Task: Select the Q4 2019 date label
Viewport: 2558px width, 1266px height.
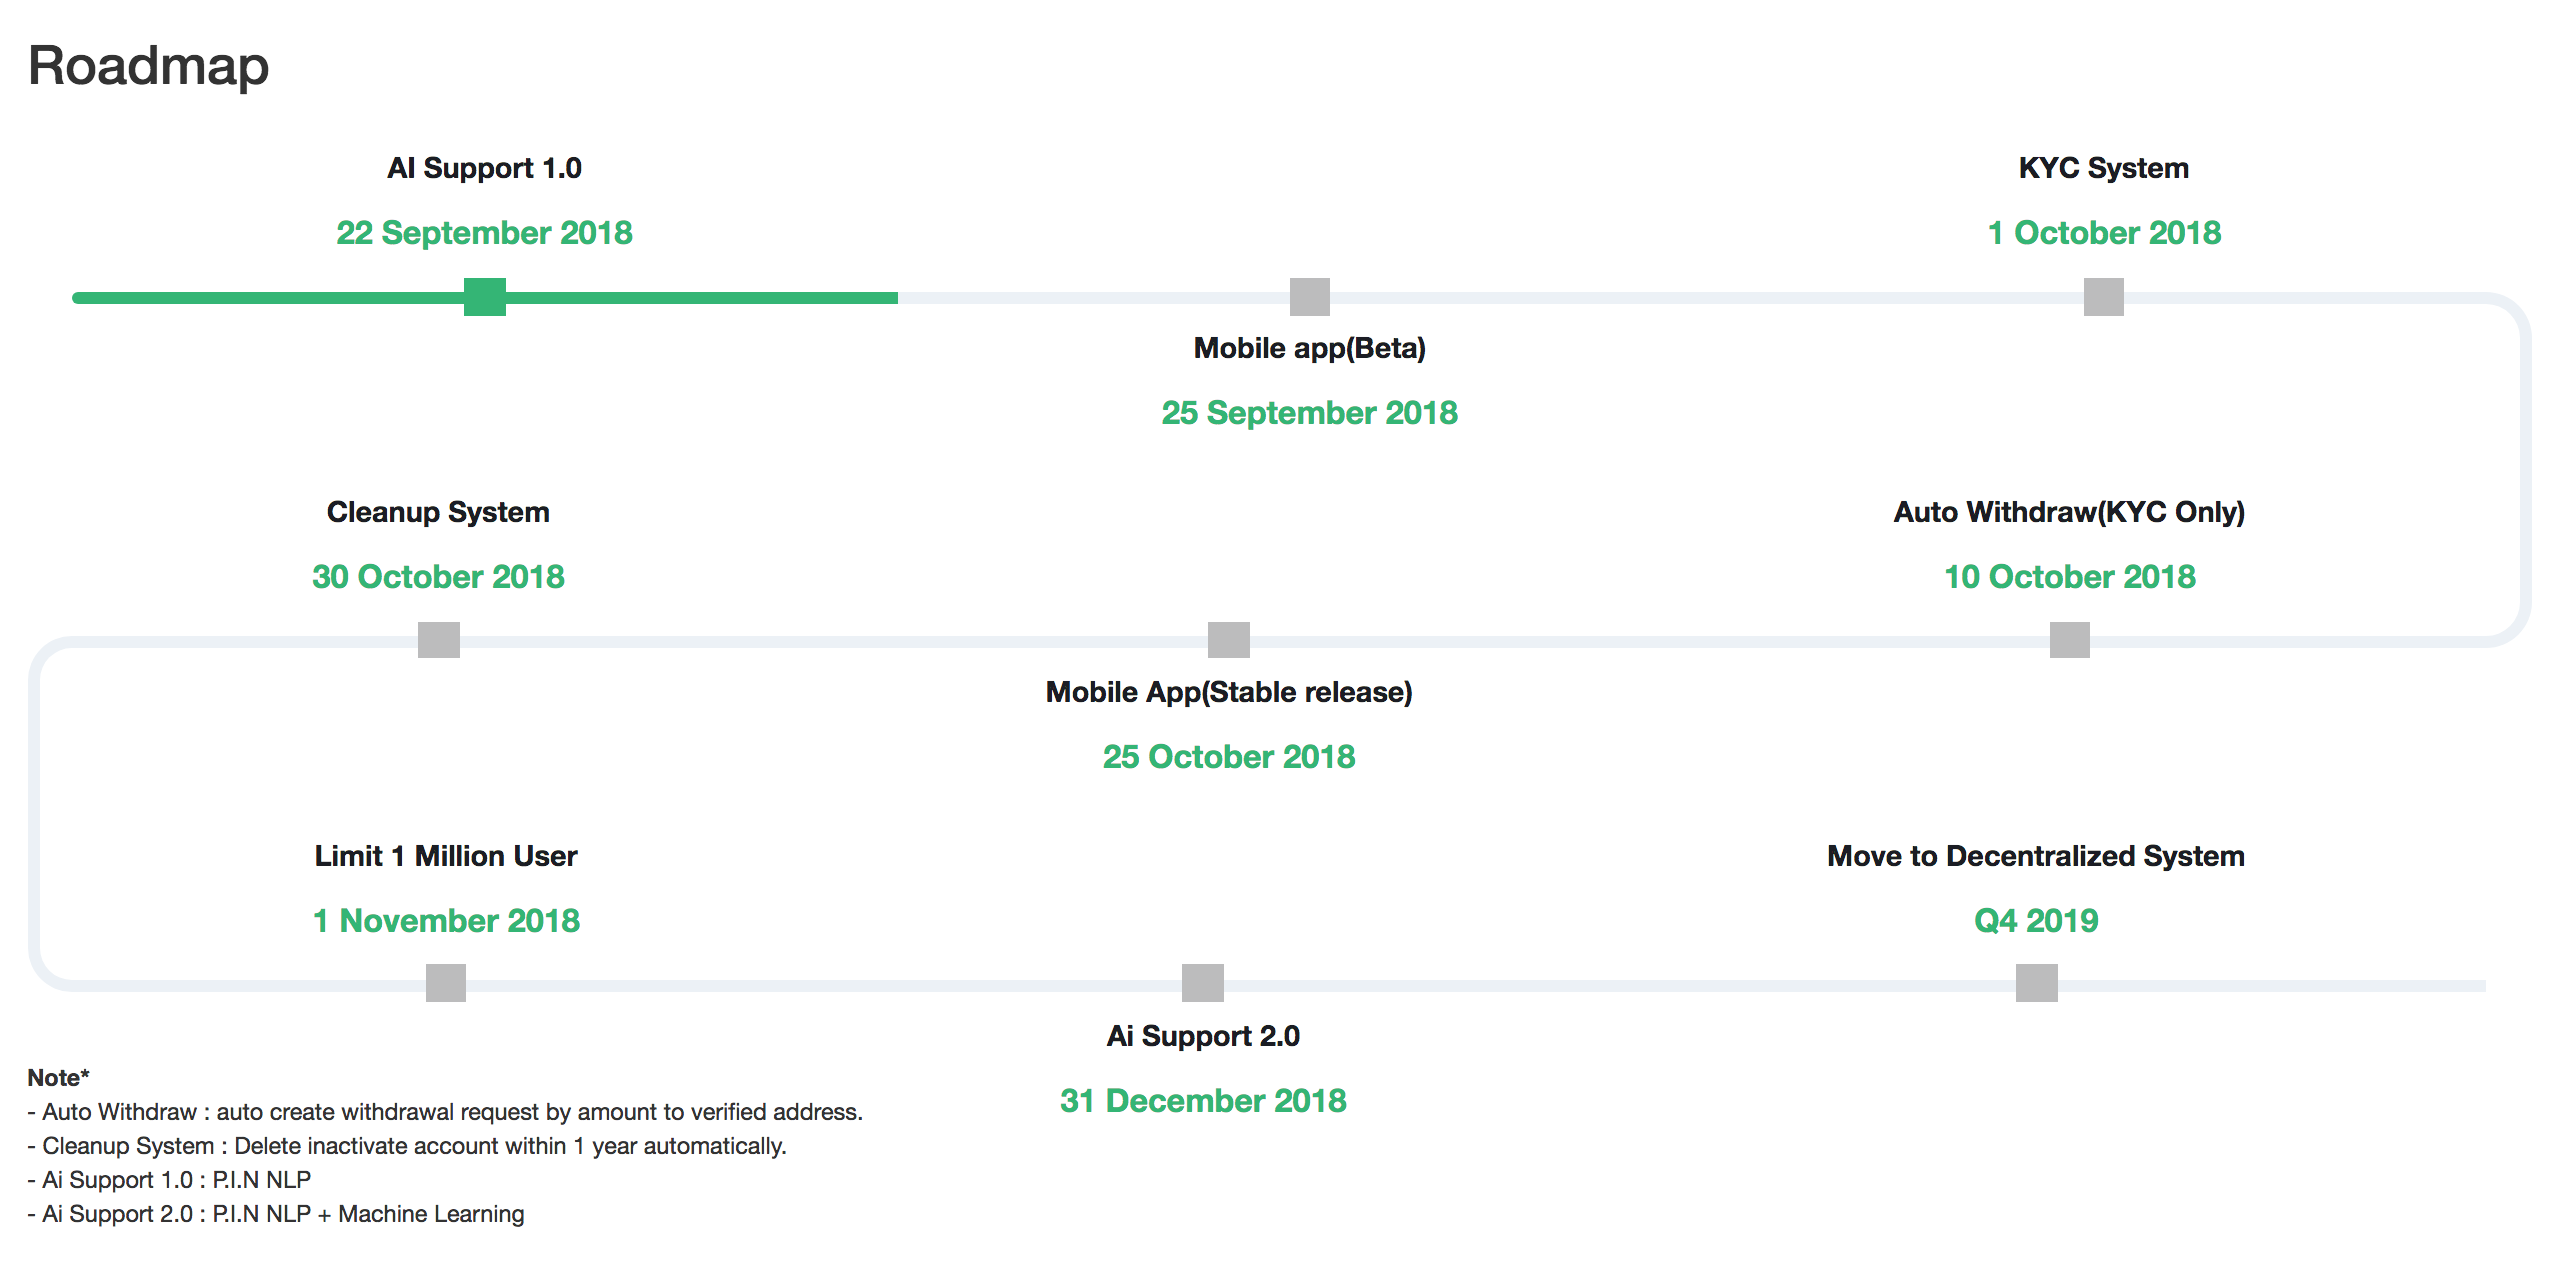Action: (x=2036, y=921)
